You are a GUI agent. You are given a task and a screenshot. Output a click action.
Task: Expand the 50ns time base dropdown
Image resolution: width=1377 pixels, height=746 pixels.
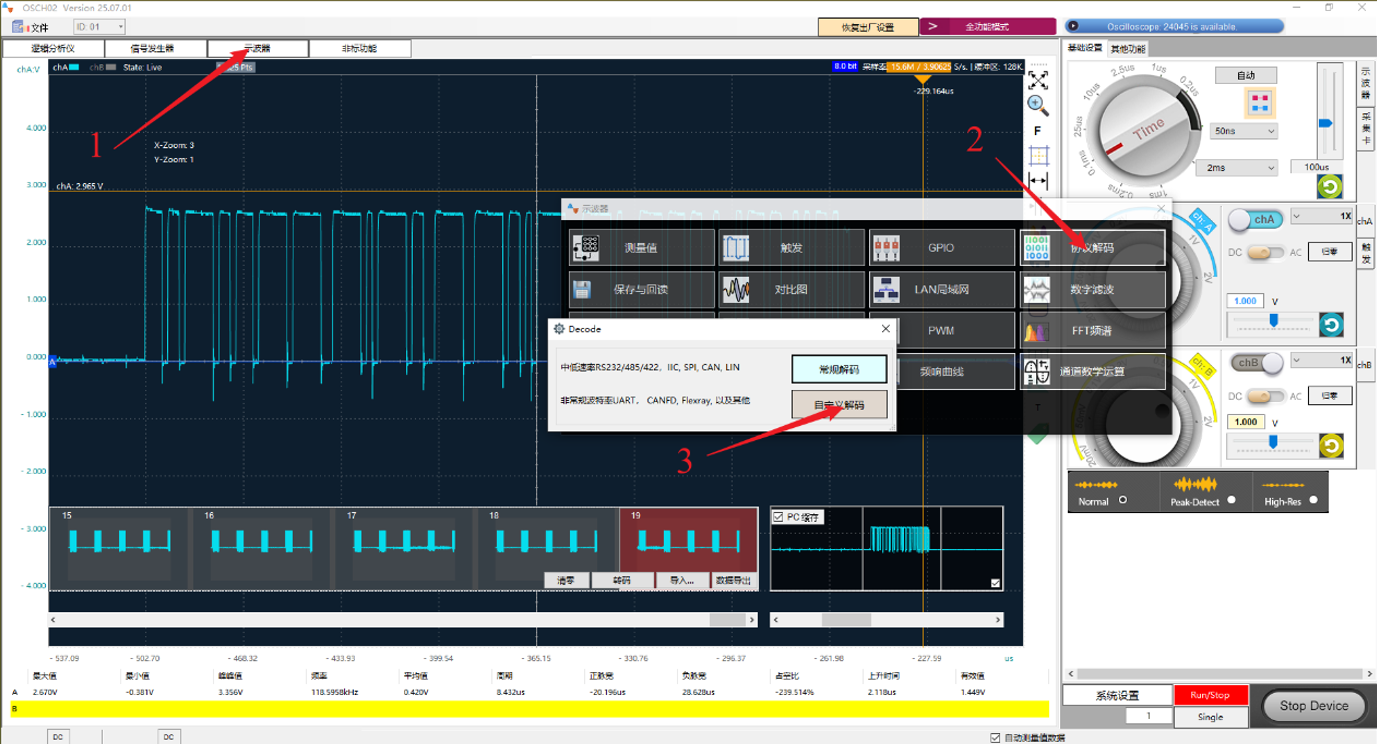(x=1244, y=131)
